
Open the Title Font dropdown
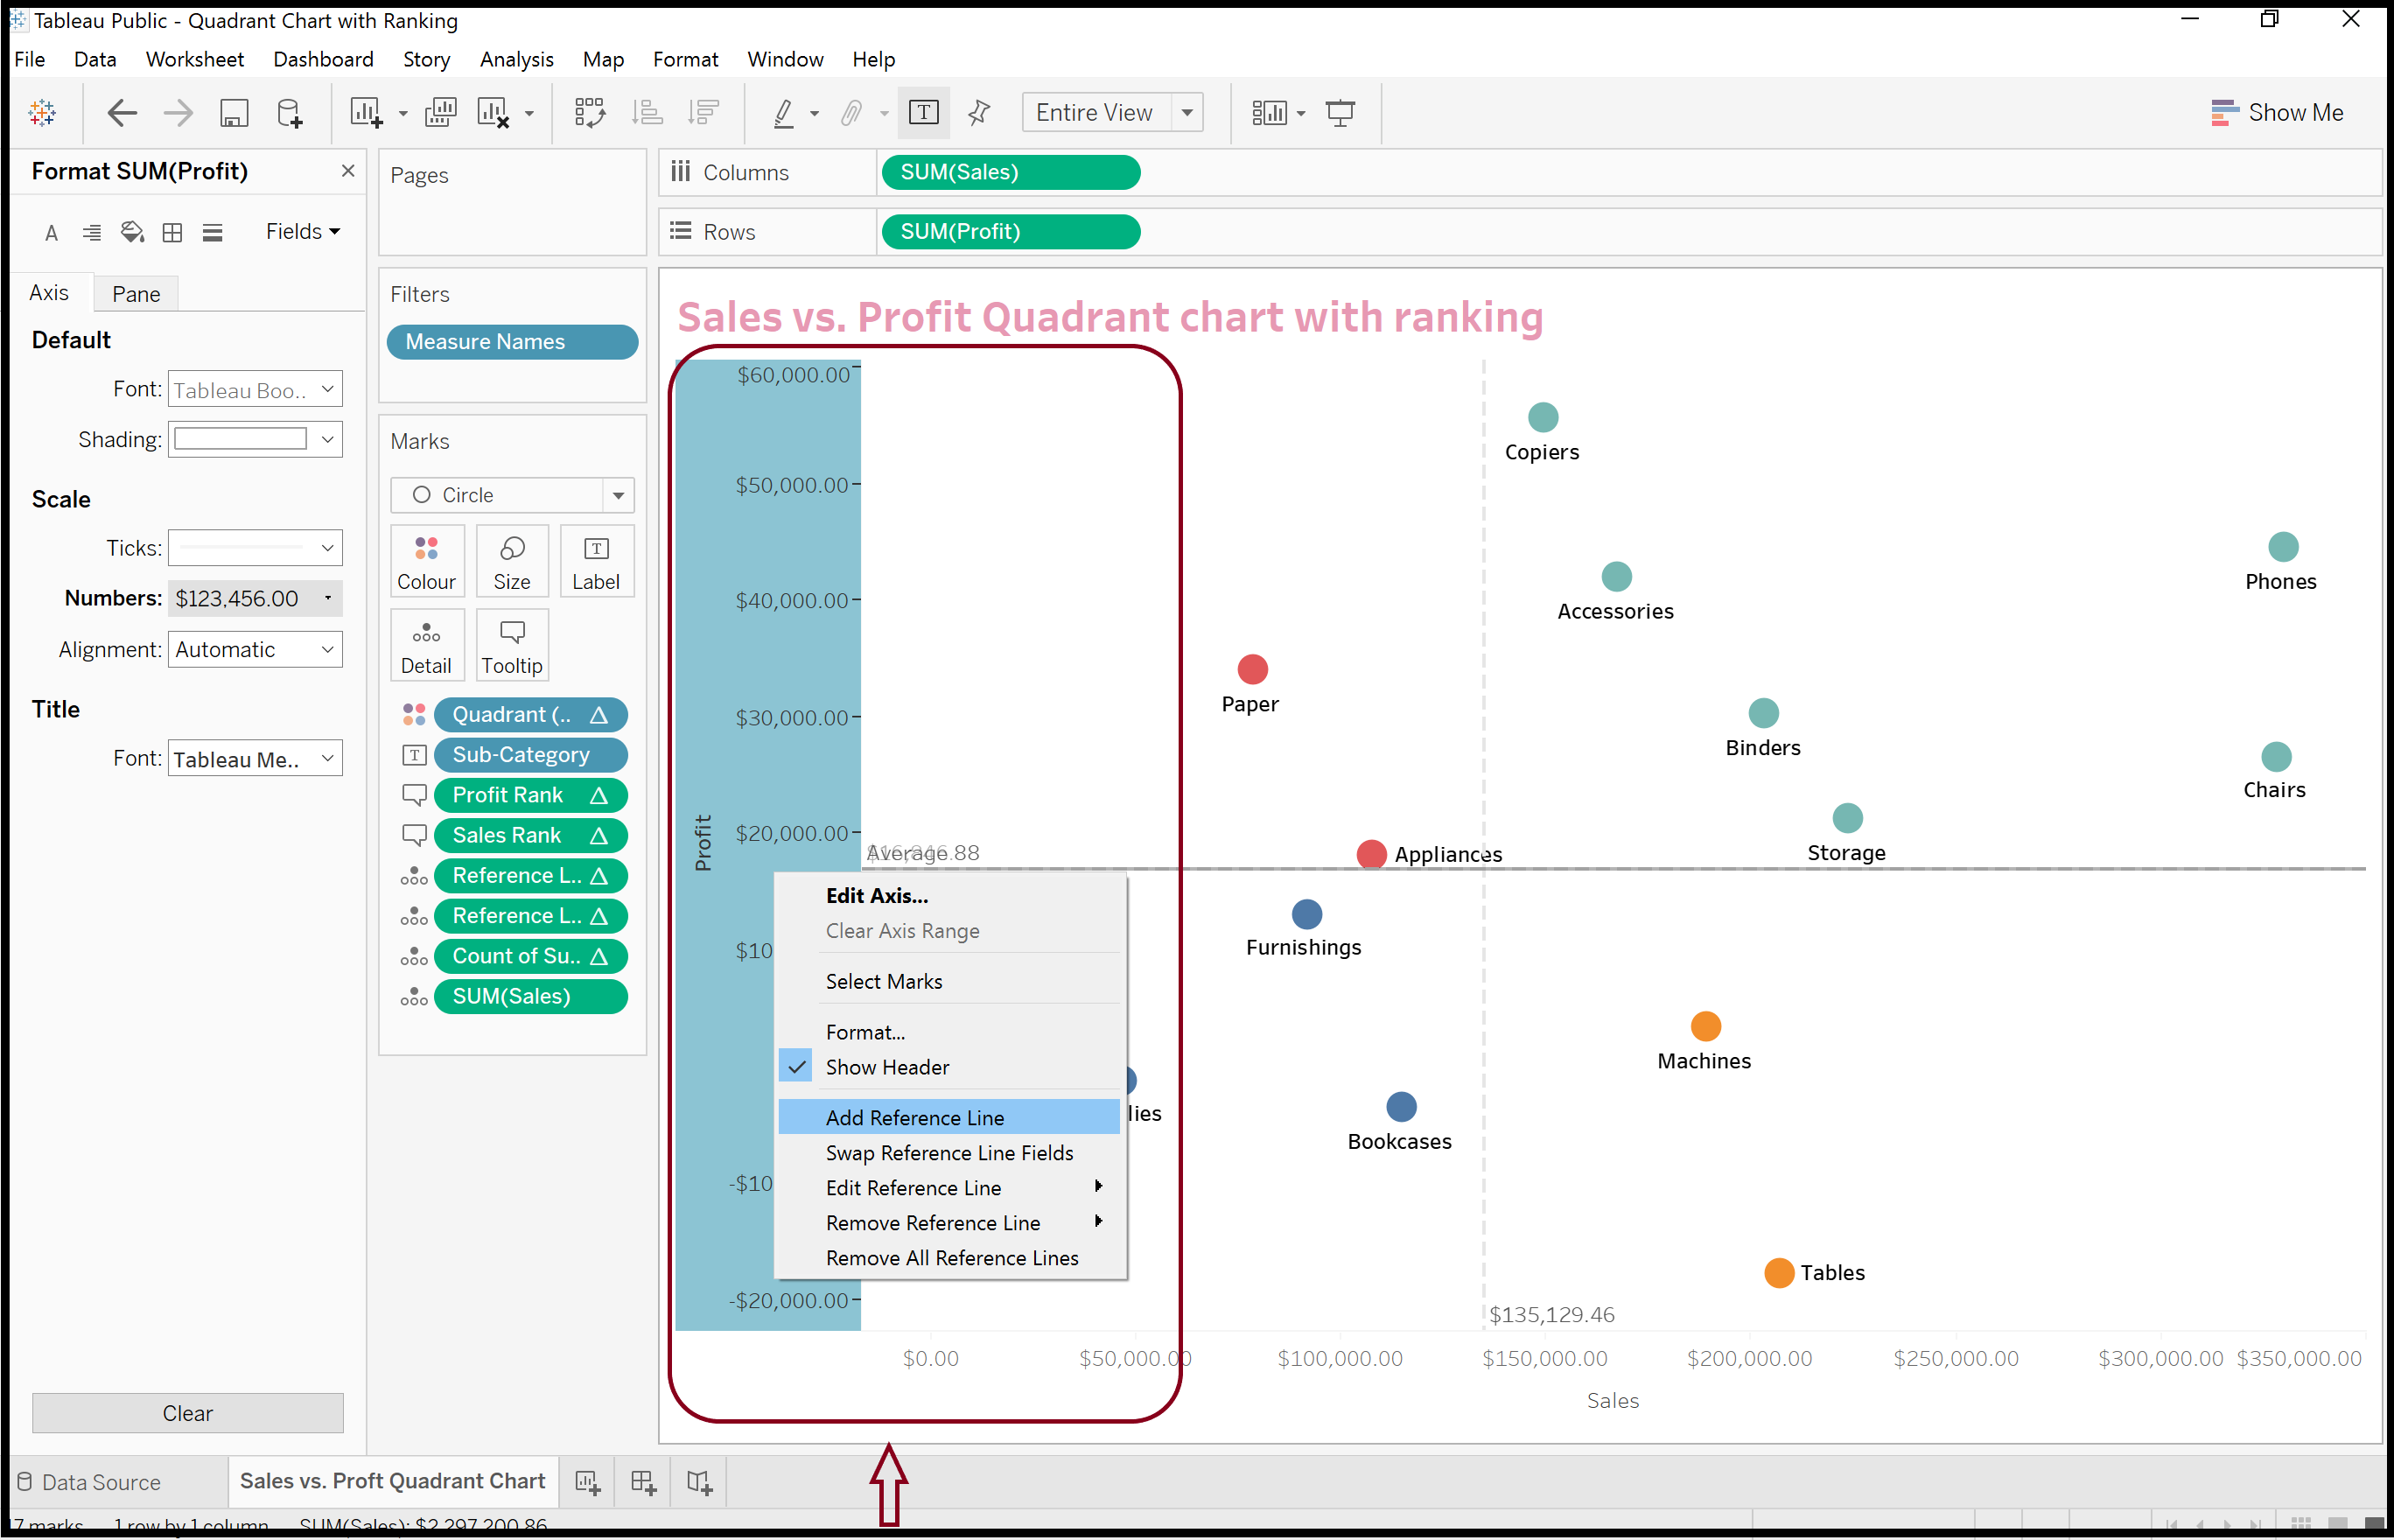[255, 759]
